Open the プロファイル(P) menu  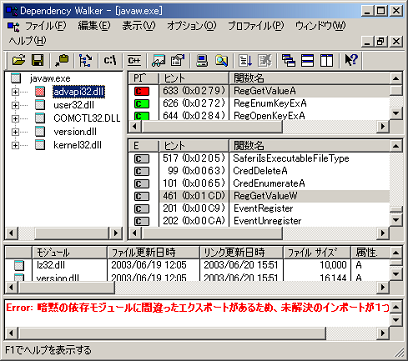(x=256, y=26)
